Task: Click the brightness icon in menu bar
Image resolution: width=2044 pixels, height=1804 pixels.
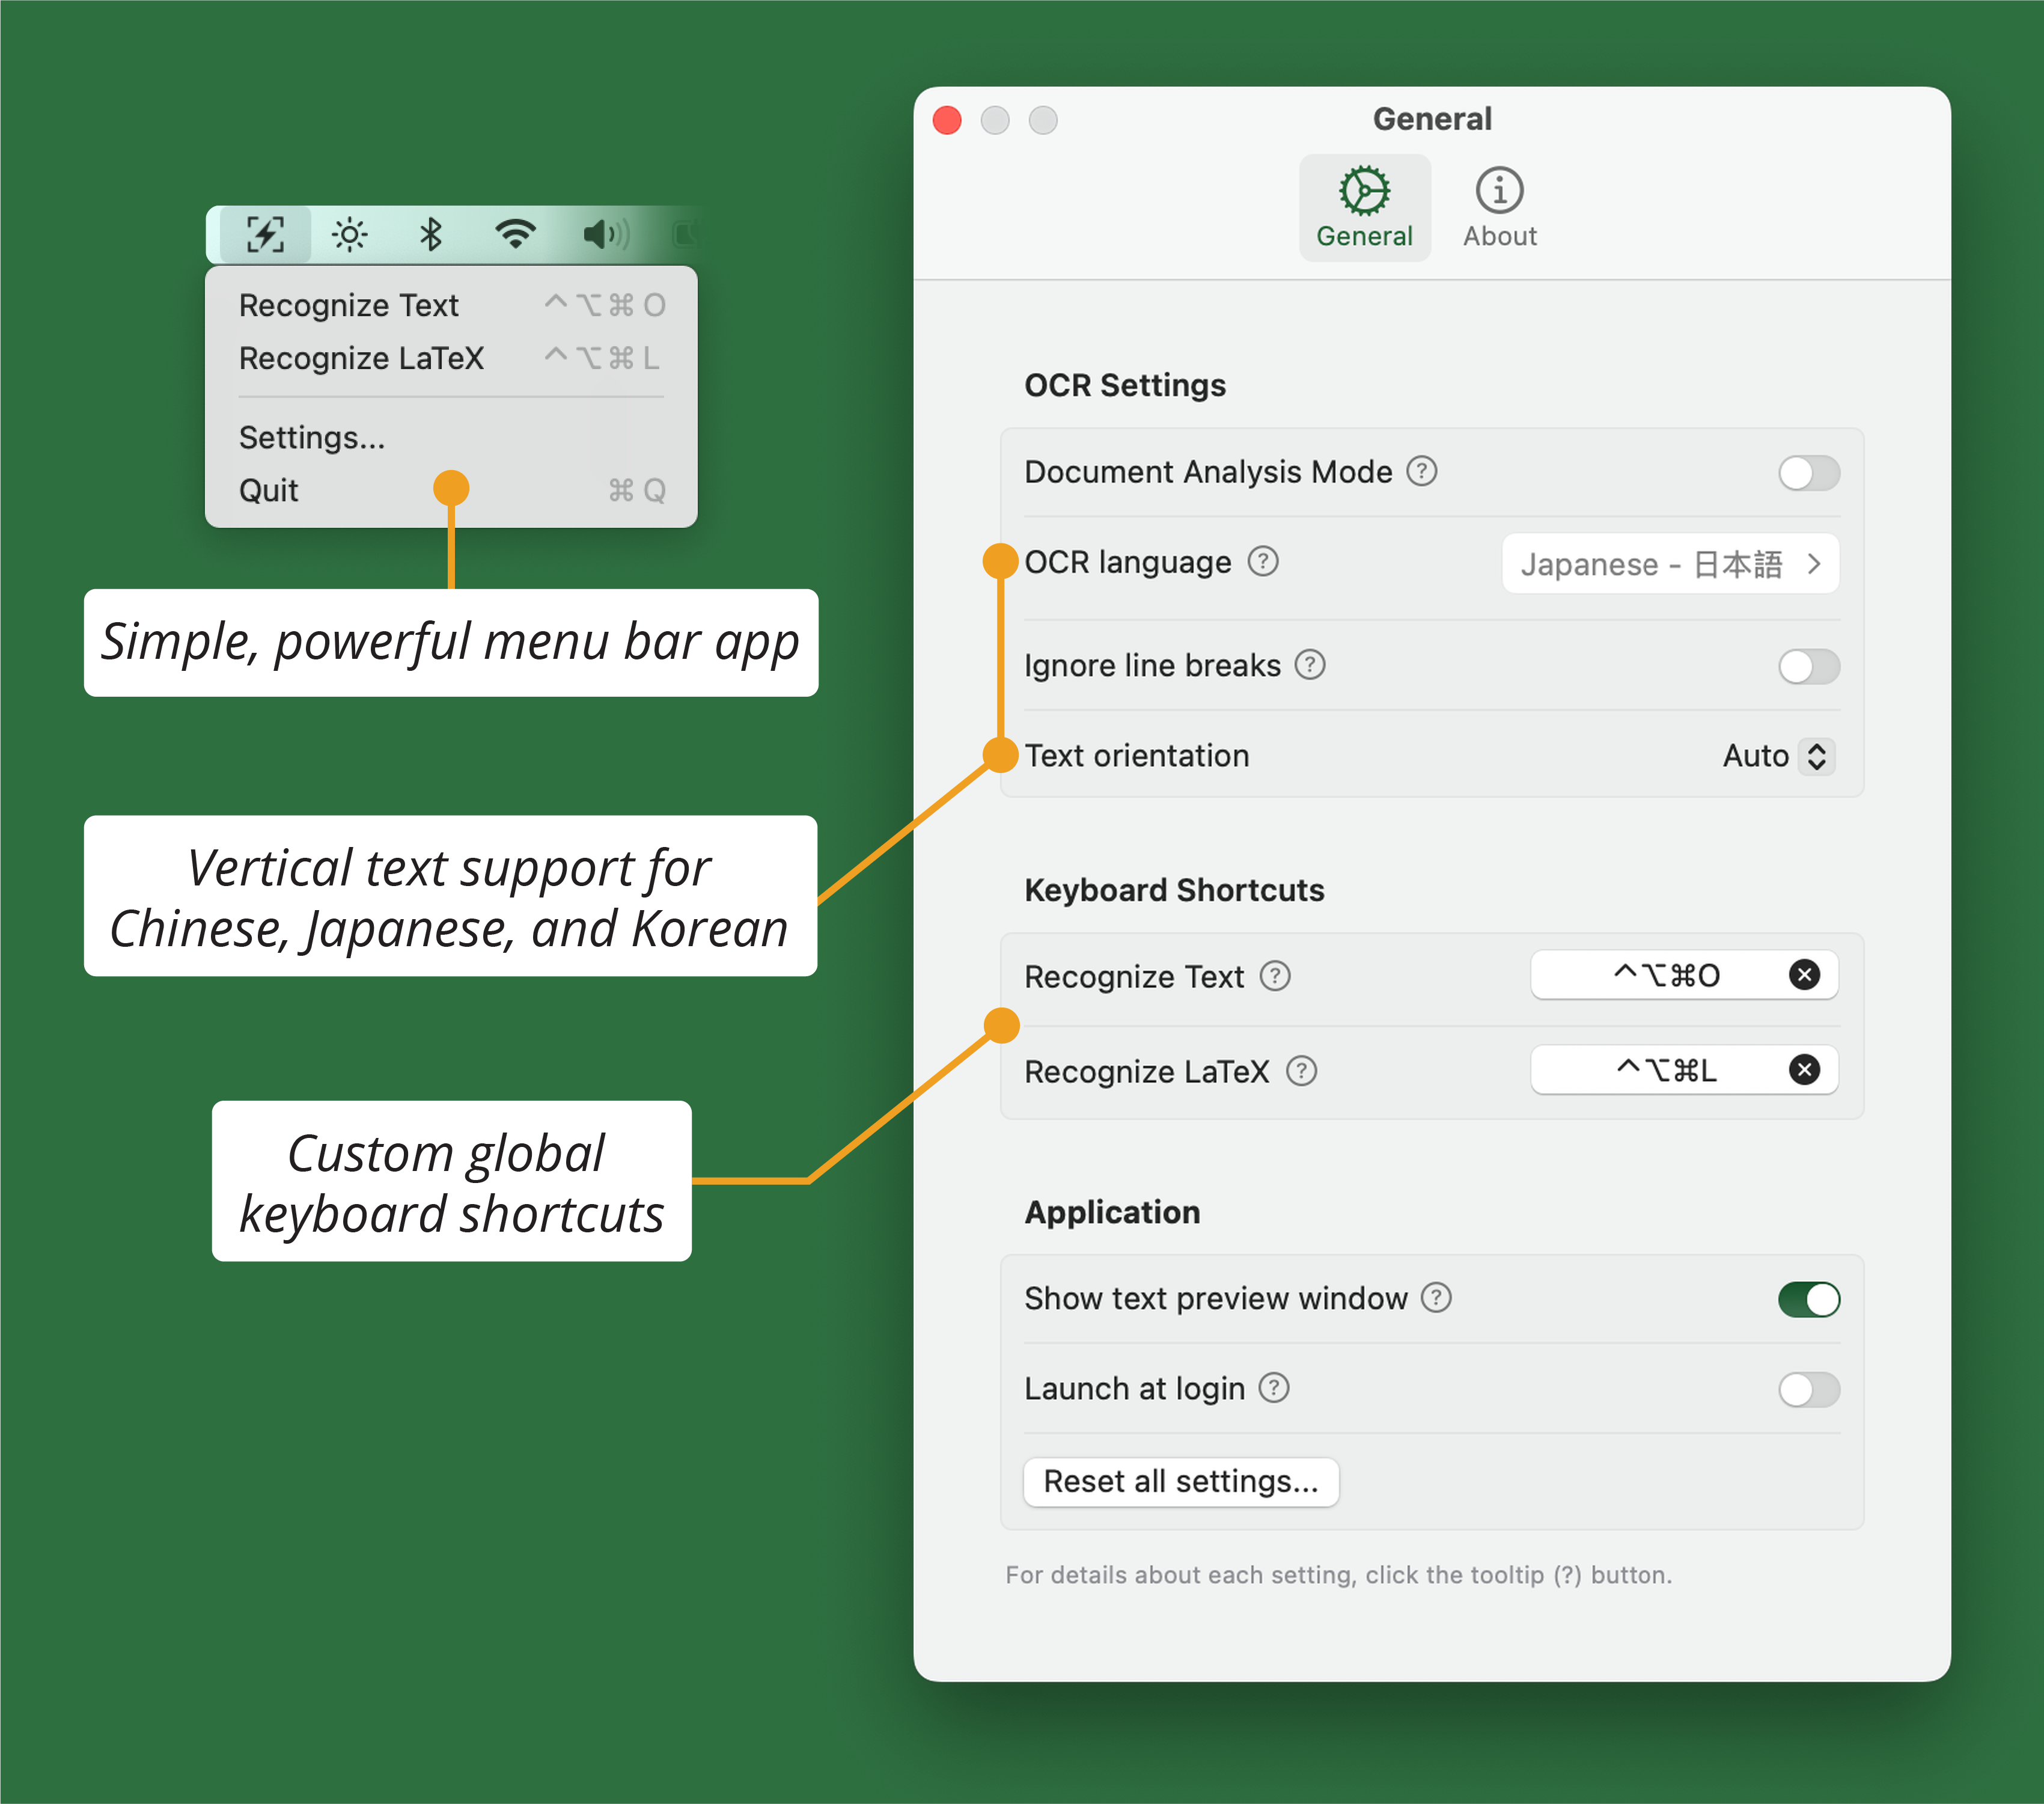Action: 349,234
